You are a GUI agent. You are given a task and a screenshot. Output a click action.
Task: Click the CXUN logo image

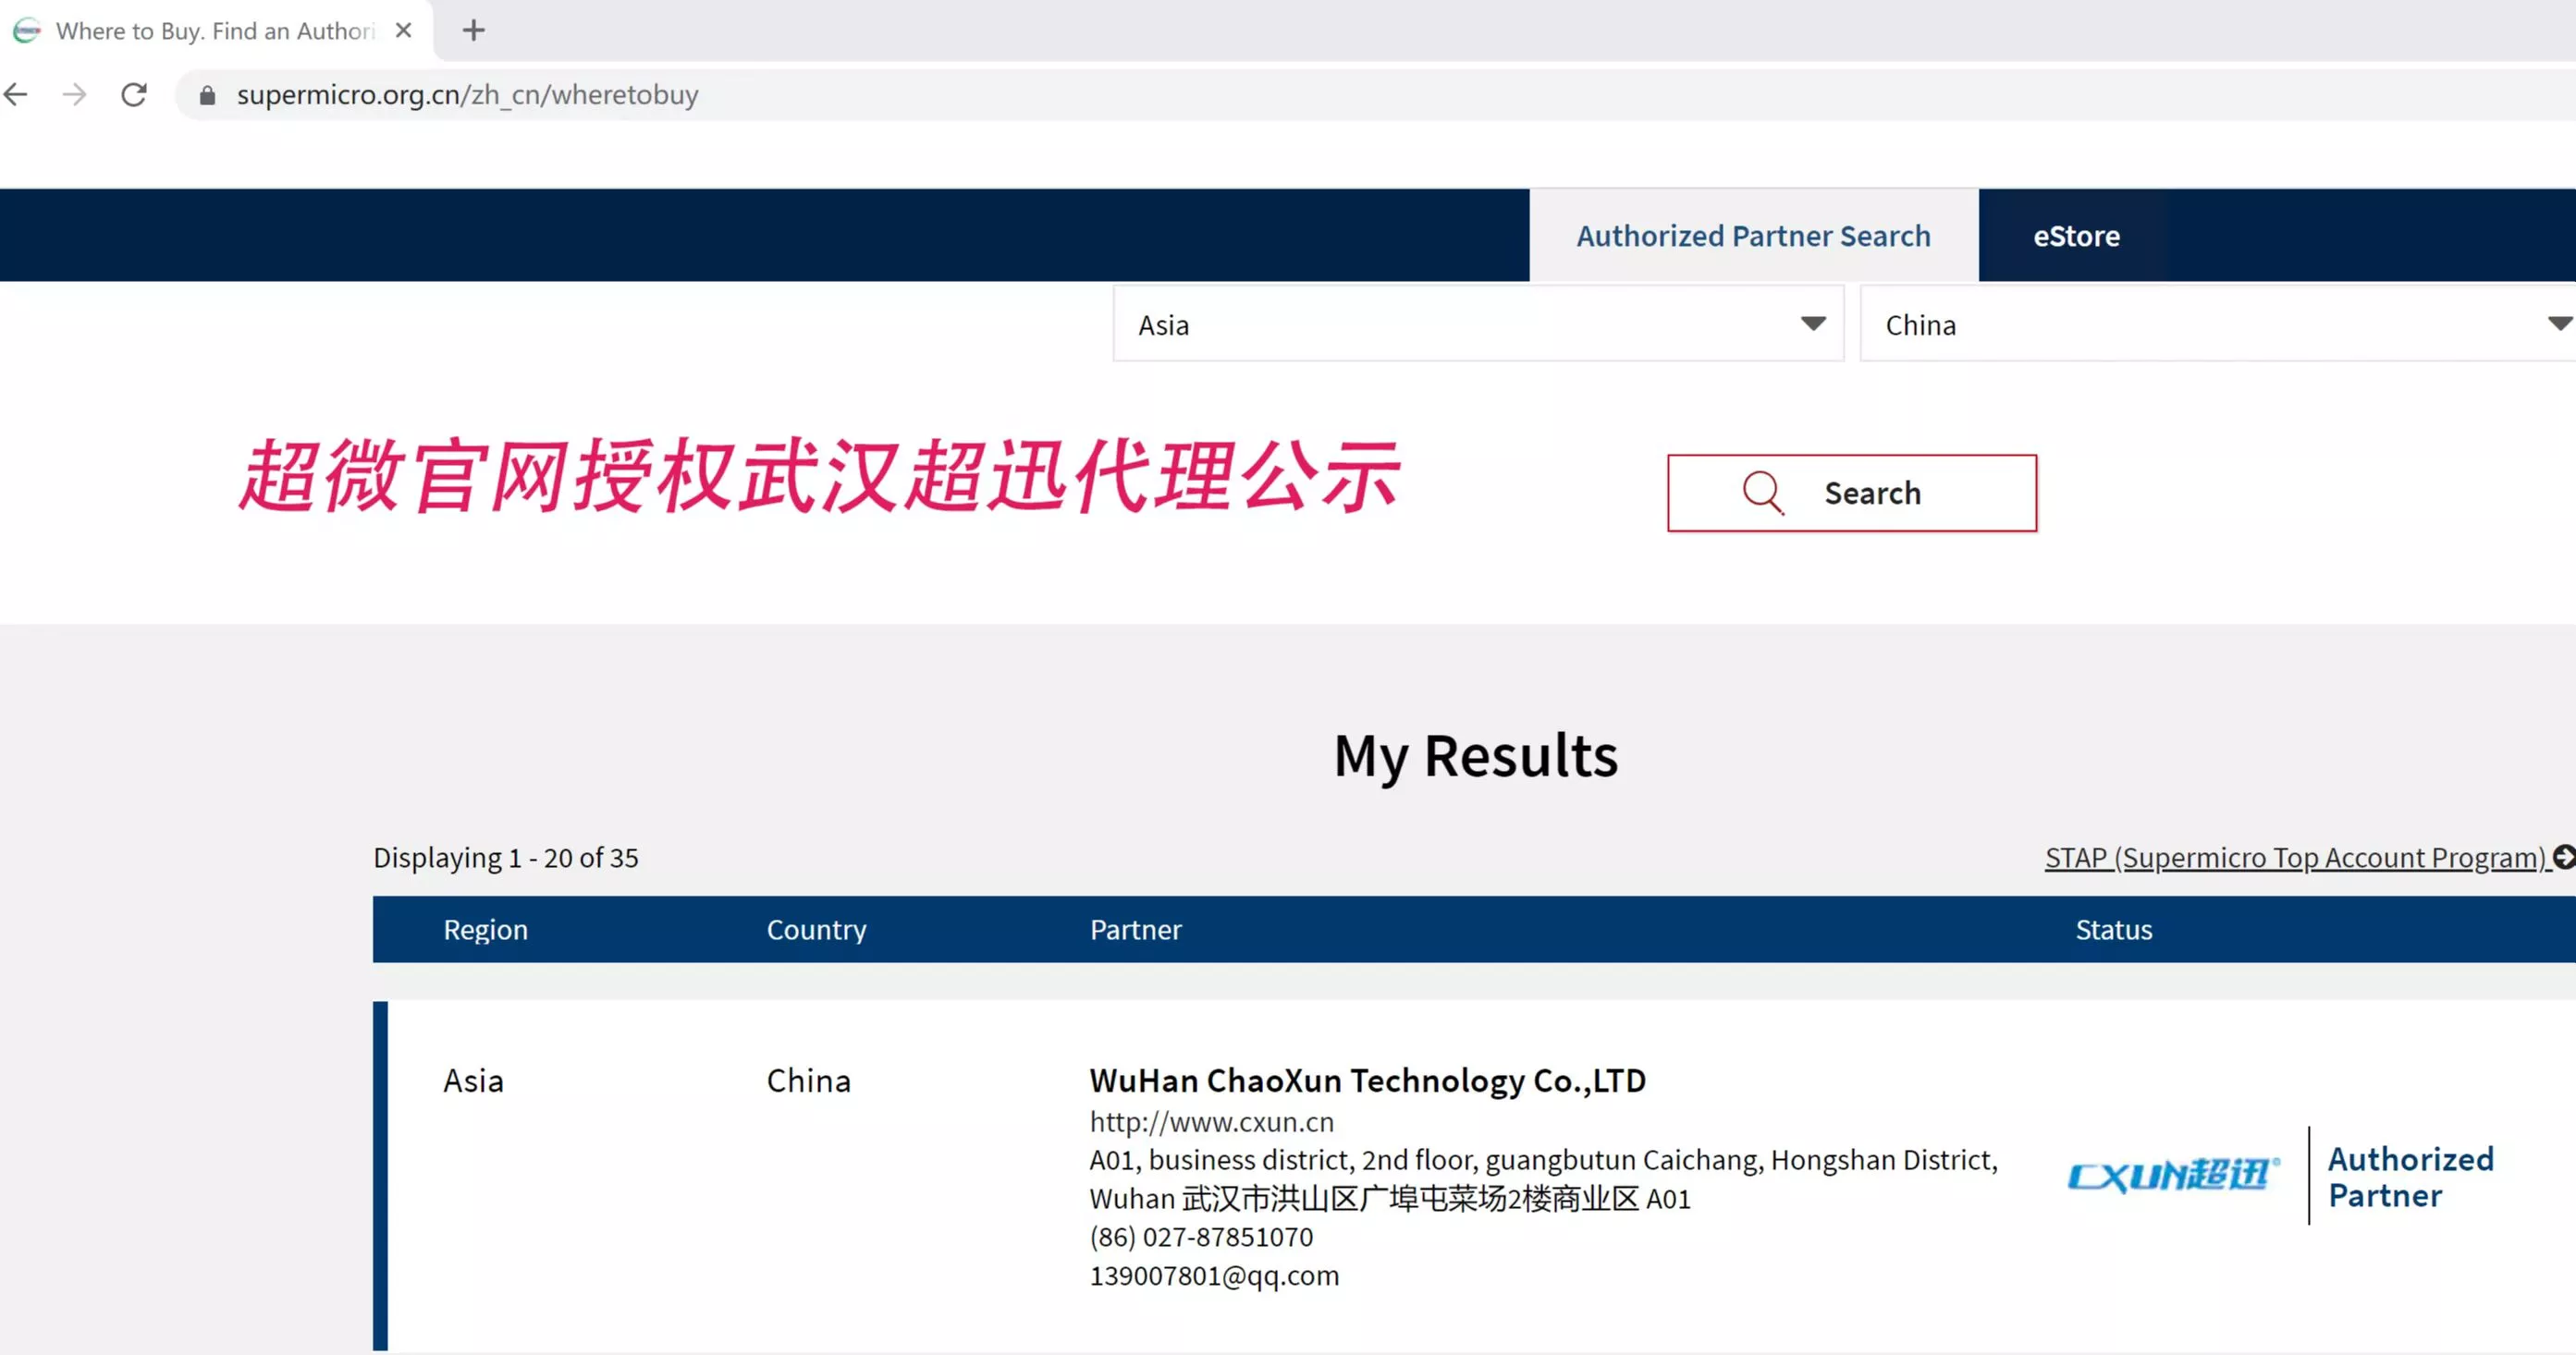pos(2173,1175)
